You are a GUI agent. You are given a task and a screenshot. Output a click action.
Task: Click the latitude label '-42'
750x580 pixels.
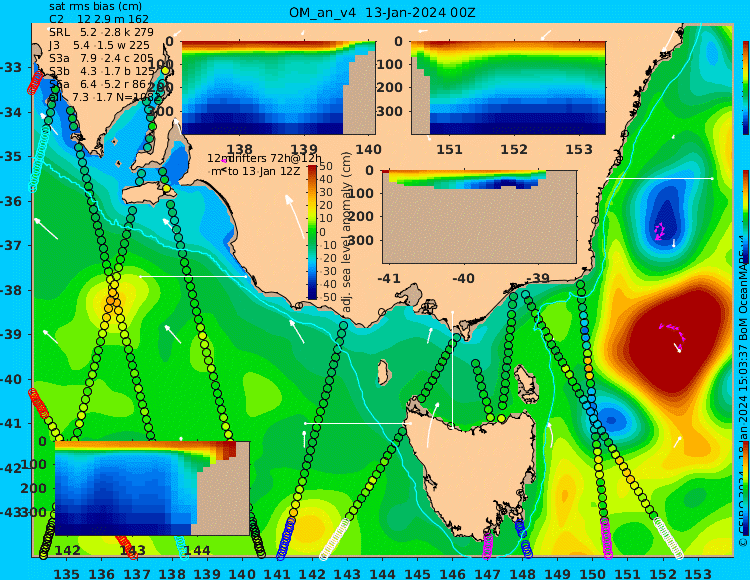click(11, 468)
